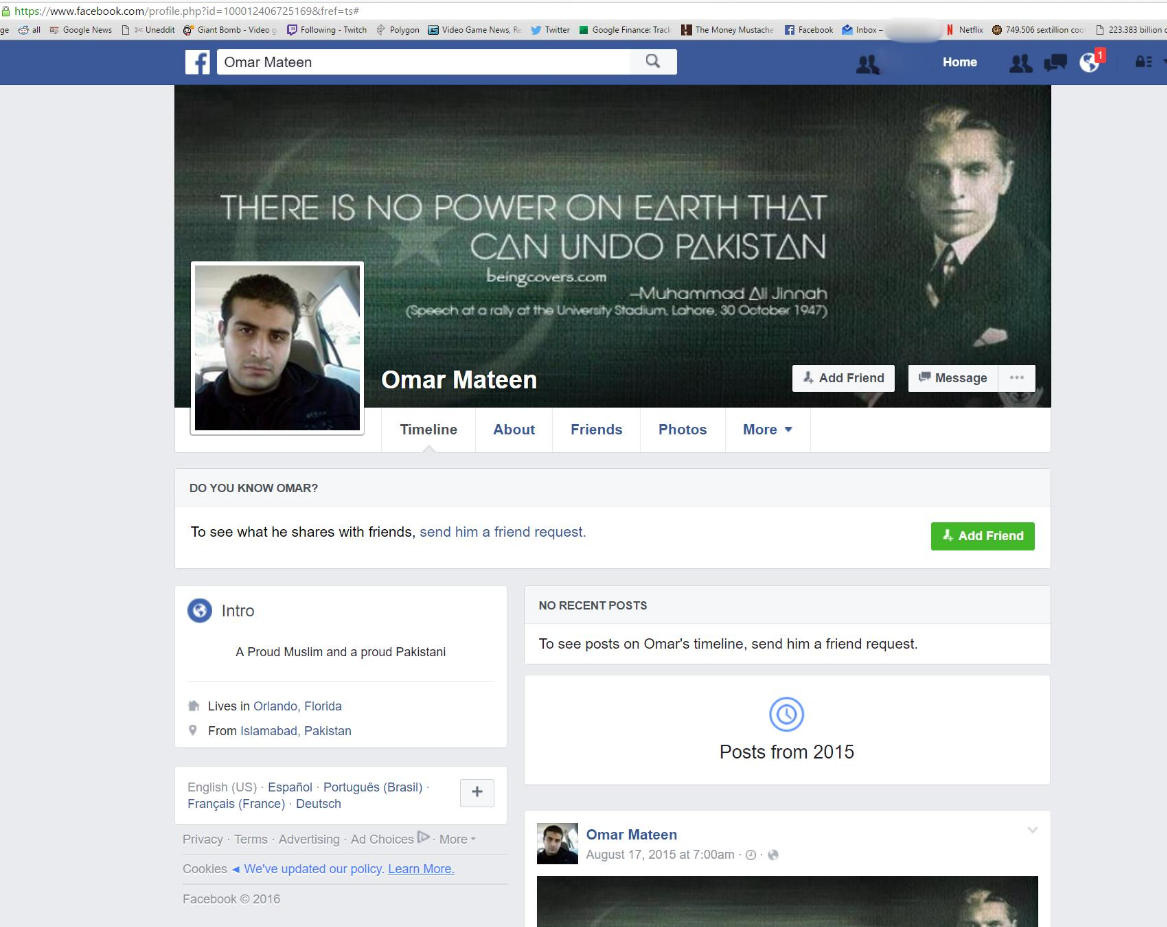Click the small avatar on the post
The image size is (1167, 927).
click(x=557, y=844)
